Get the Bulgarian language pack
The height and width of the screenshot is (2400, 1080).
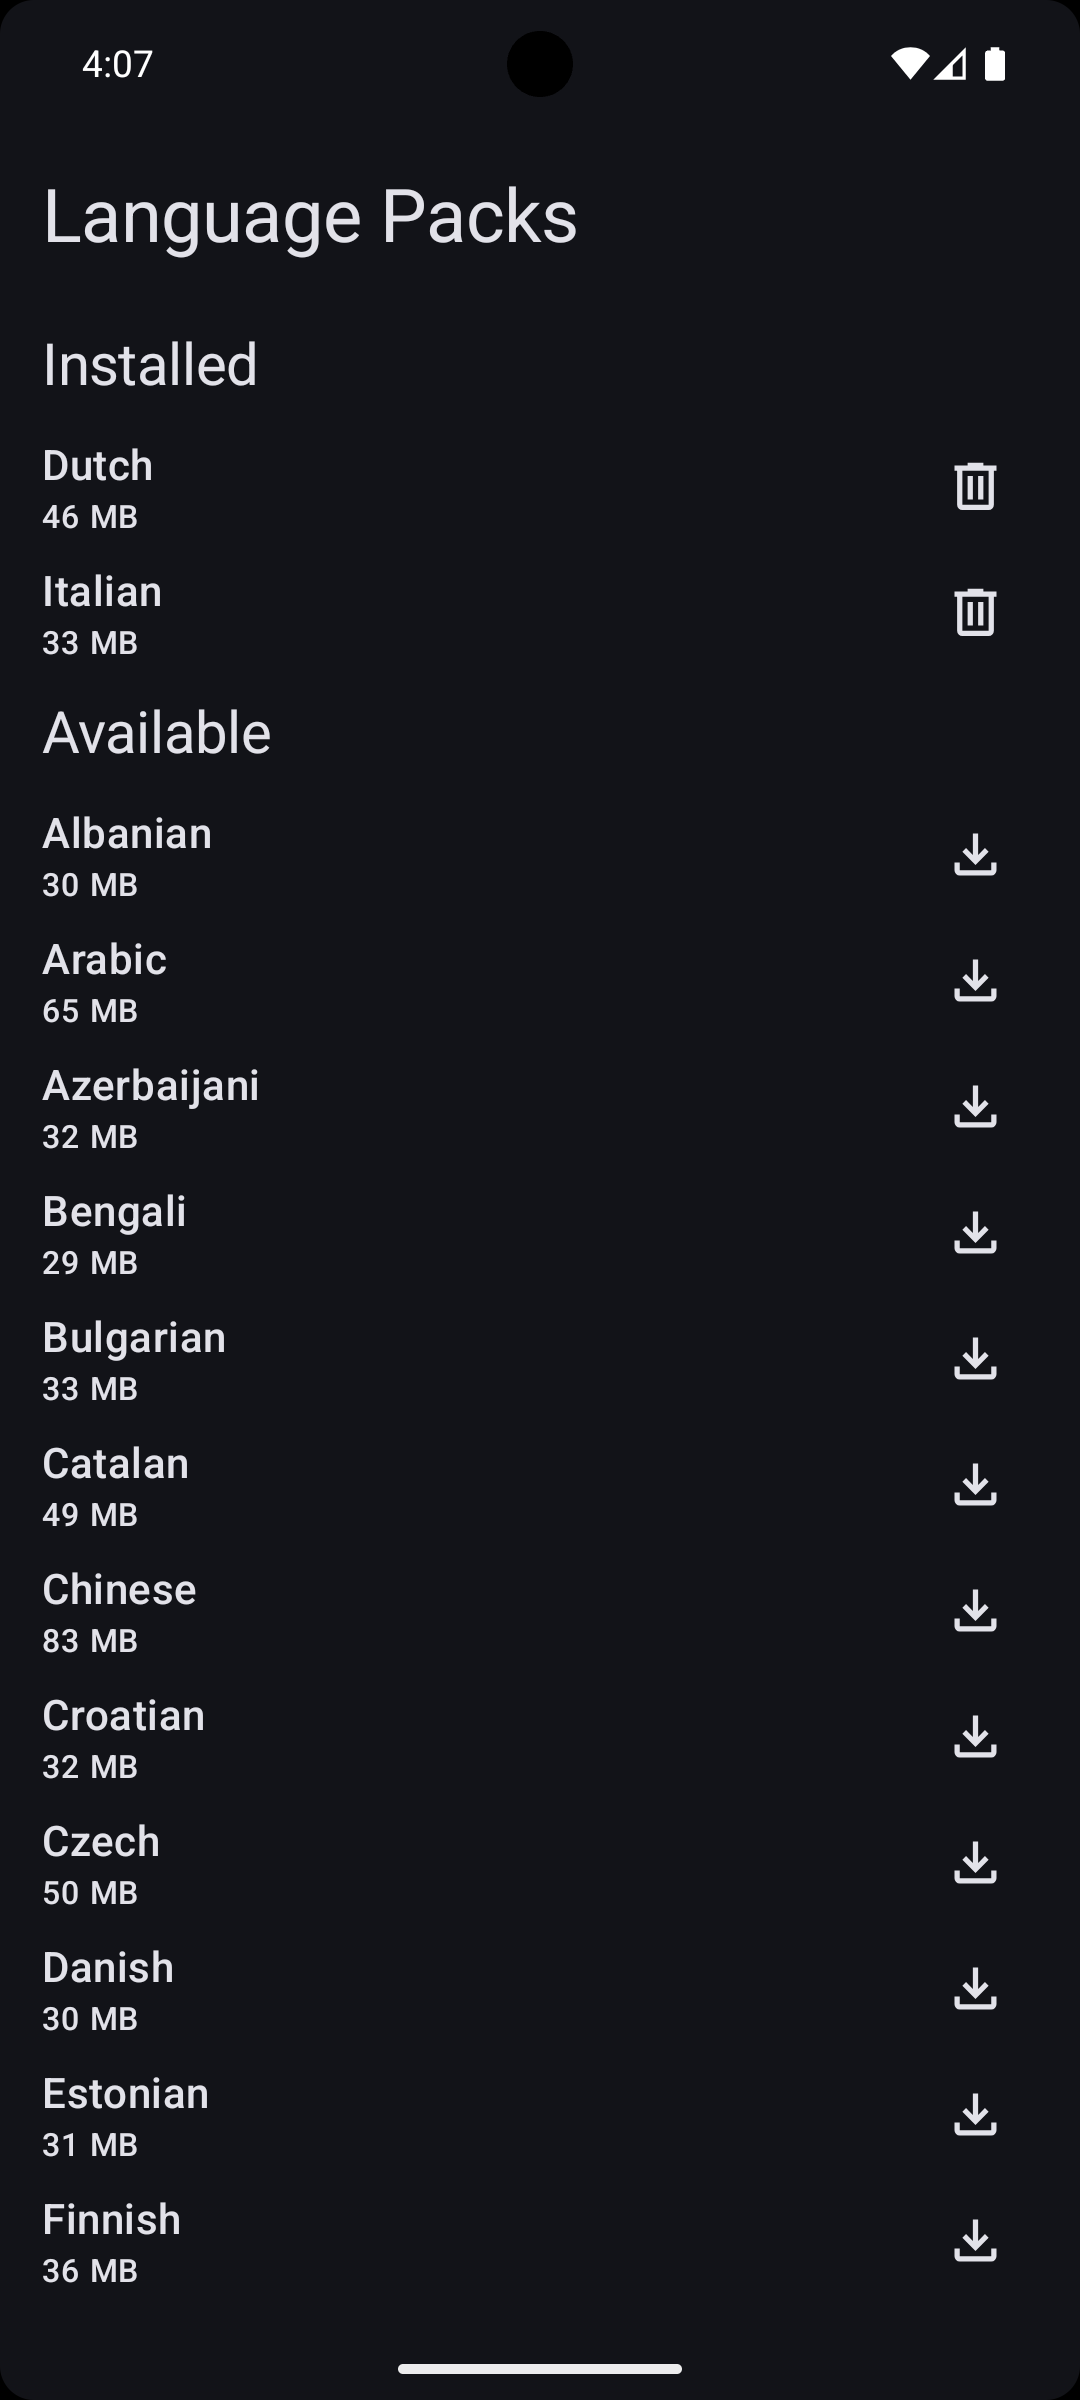(975, 1359)
